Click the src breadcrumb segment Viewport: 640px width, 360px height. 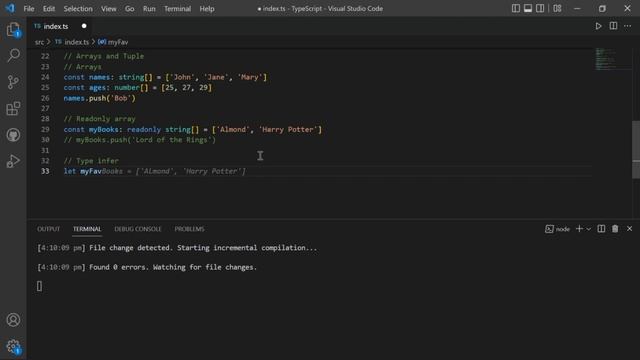pyautogui.click(x=39, y=42)
